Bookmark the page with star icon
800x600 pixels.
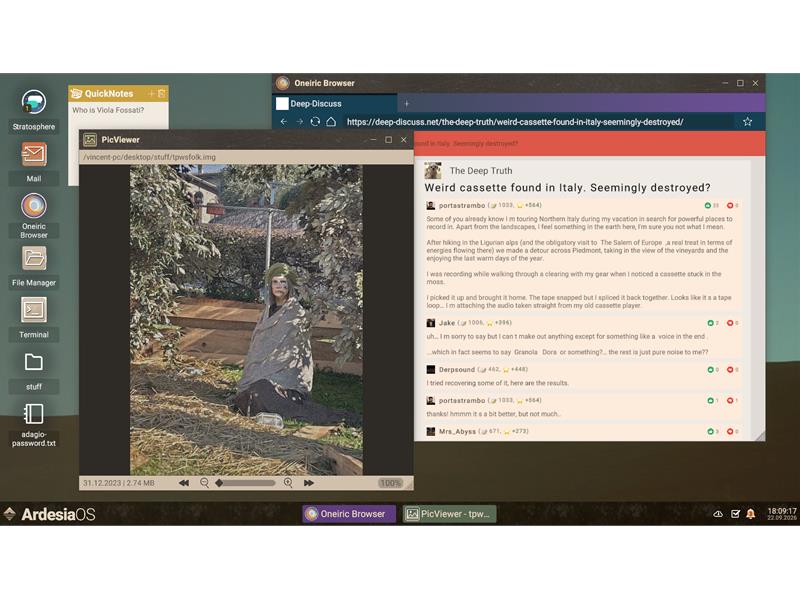coord(747,122)
